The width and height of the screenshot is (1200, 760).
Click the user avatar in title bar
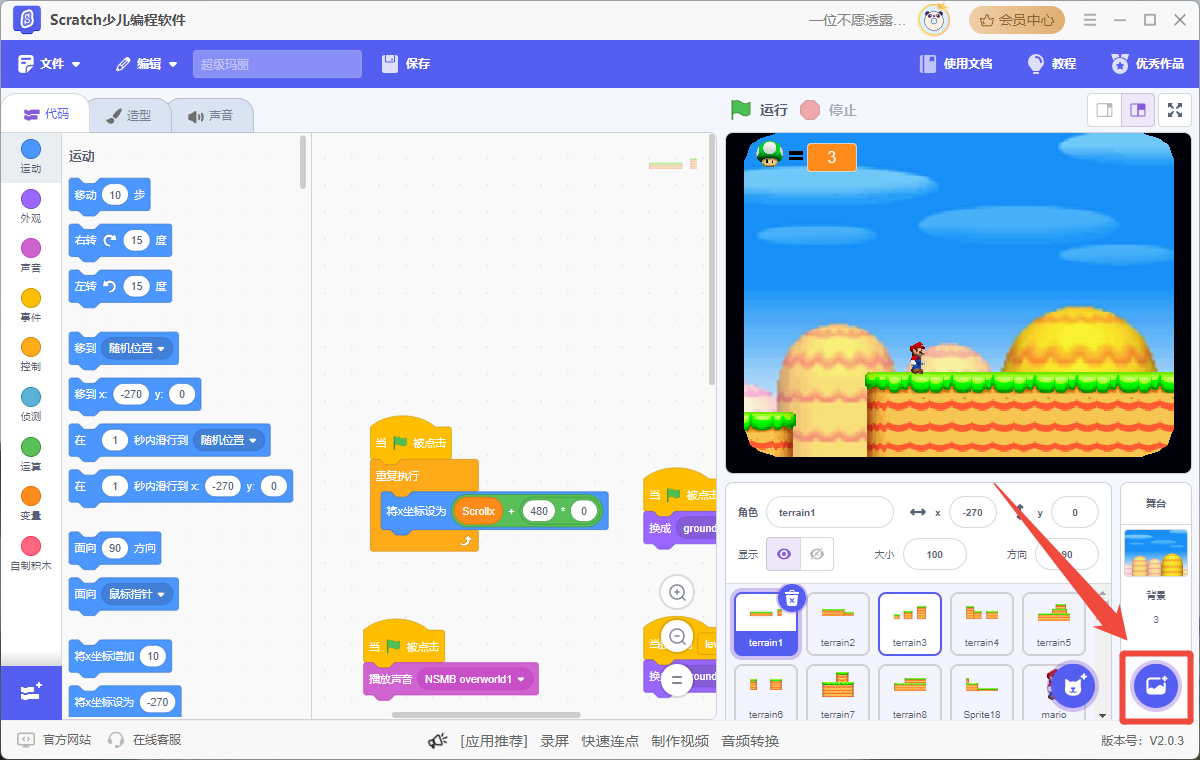click(935, 20)
